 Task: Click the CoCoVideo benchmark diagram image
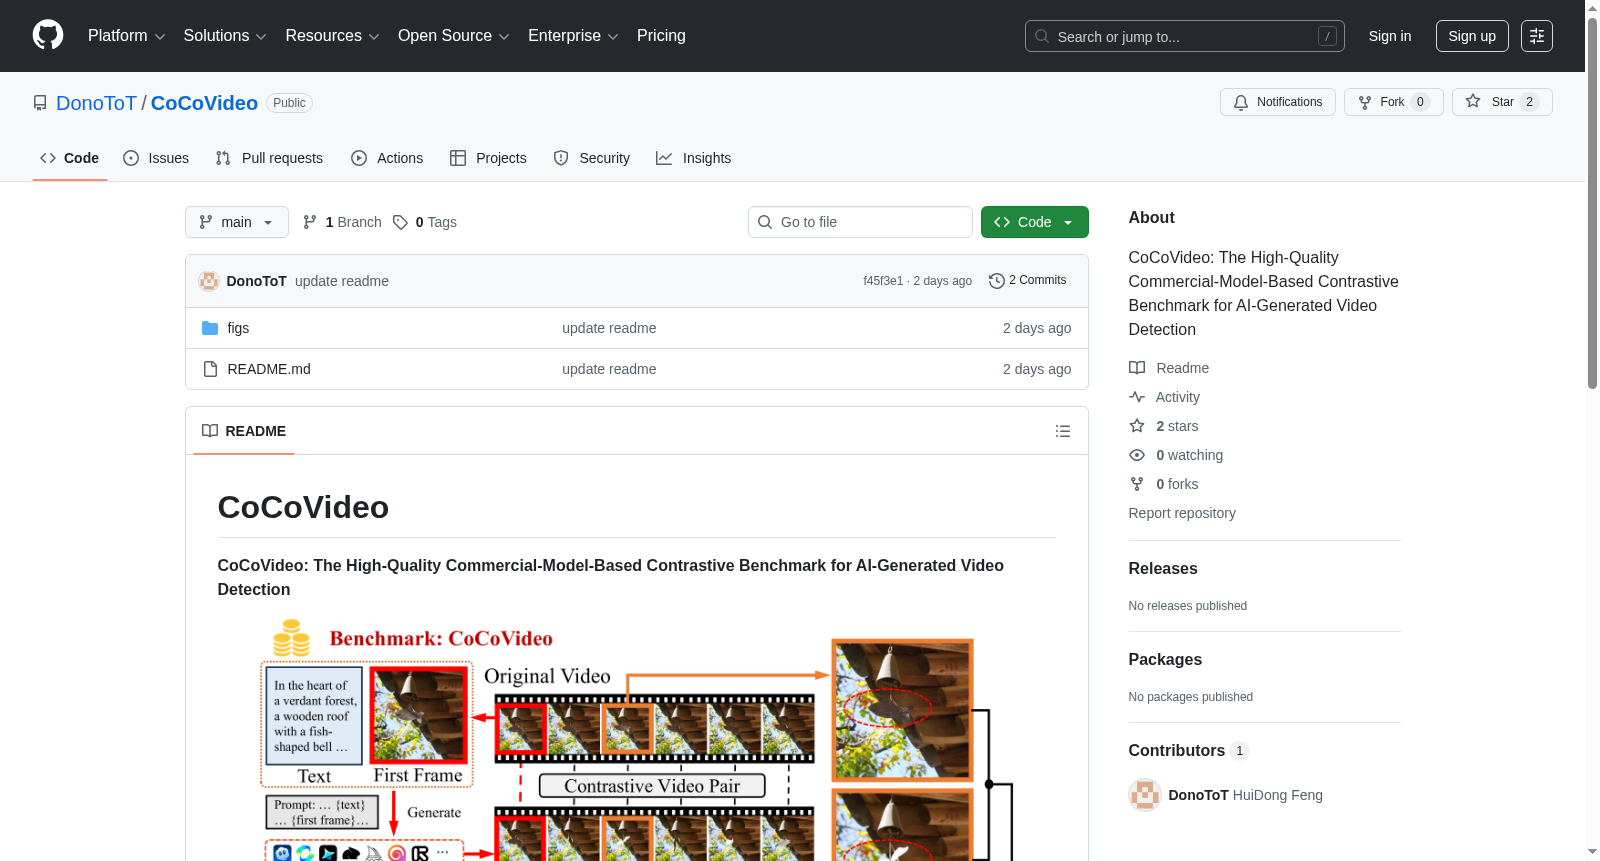click(x=636, y=739)
